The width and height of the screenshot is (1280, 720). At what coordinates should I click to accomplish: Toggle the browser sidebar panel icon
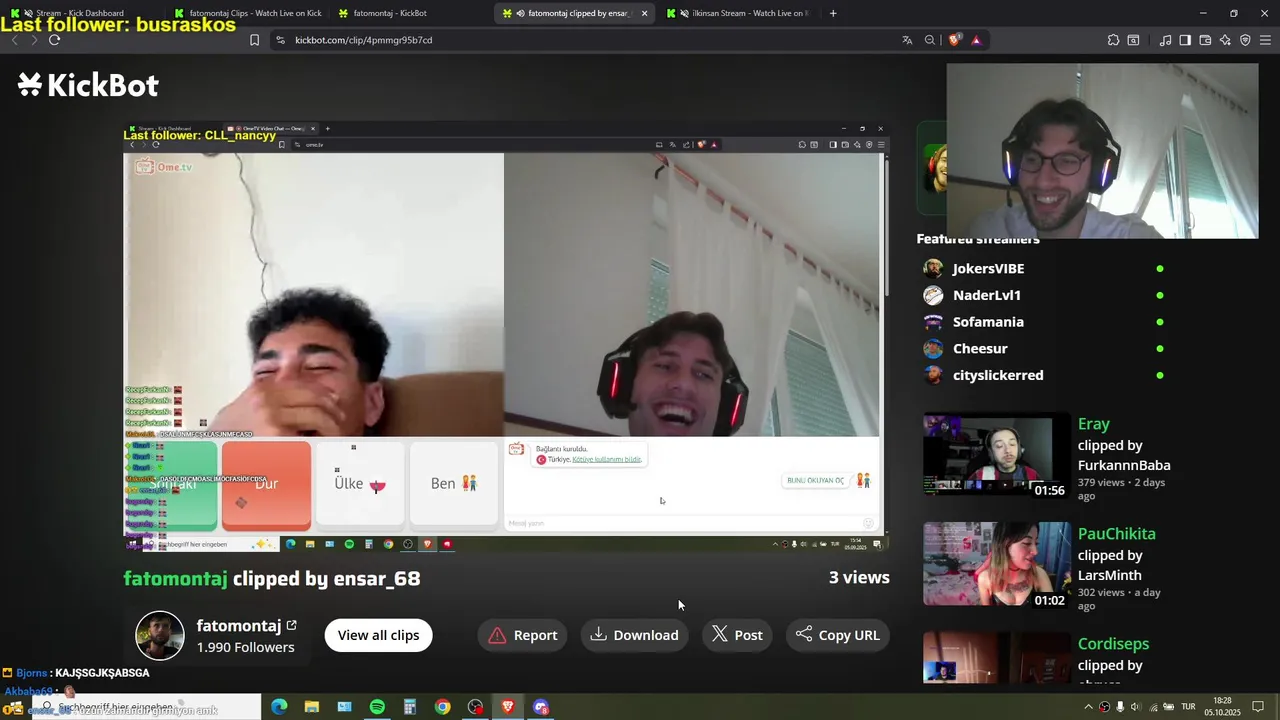click(1185, 40)
